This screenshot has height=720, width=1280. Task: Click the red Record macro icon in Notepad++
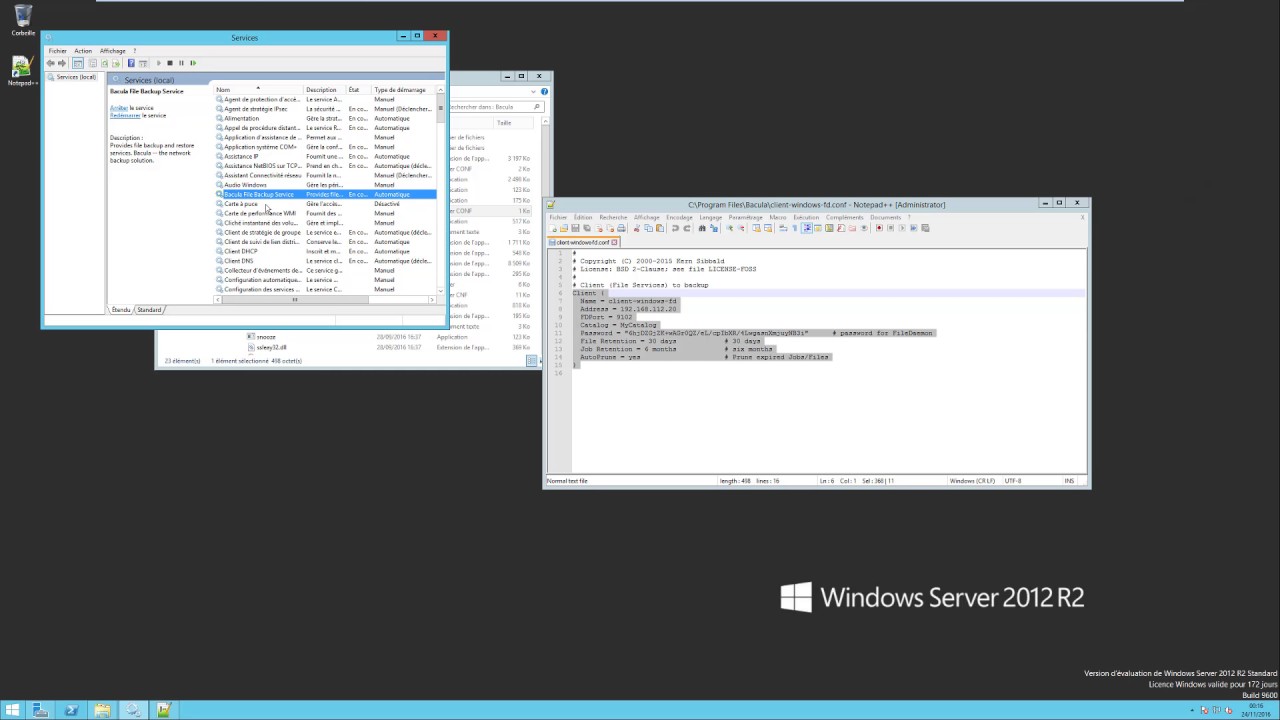pos(879,228)
